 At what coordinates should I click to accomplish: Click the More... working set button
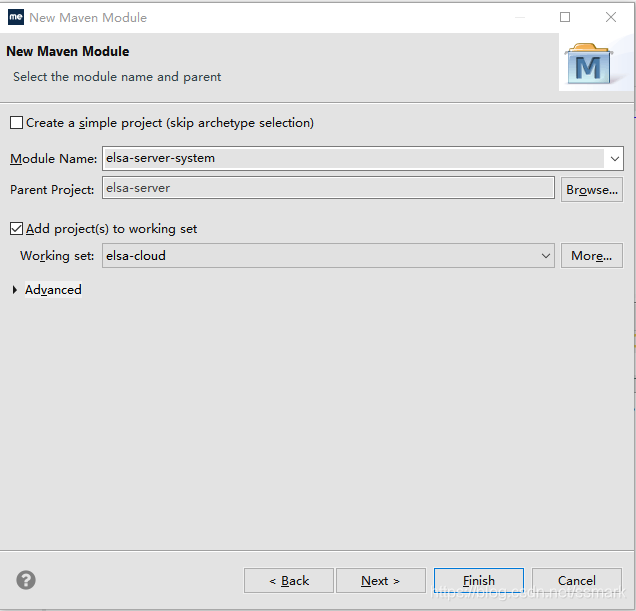coord(592,256)
